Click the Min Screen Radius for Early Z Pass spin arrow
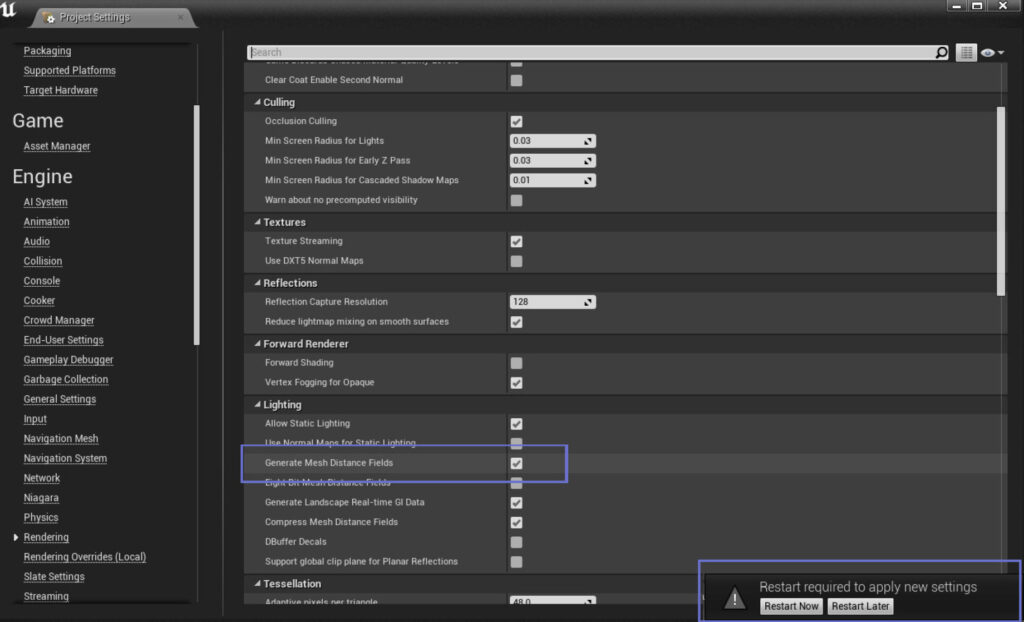This screenshot has height=622, width=1024. coord(588,161)
